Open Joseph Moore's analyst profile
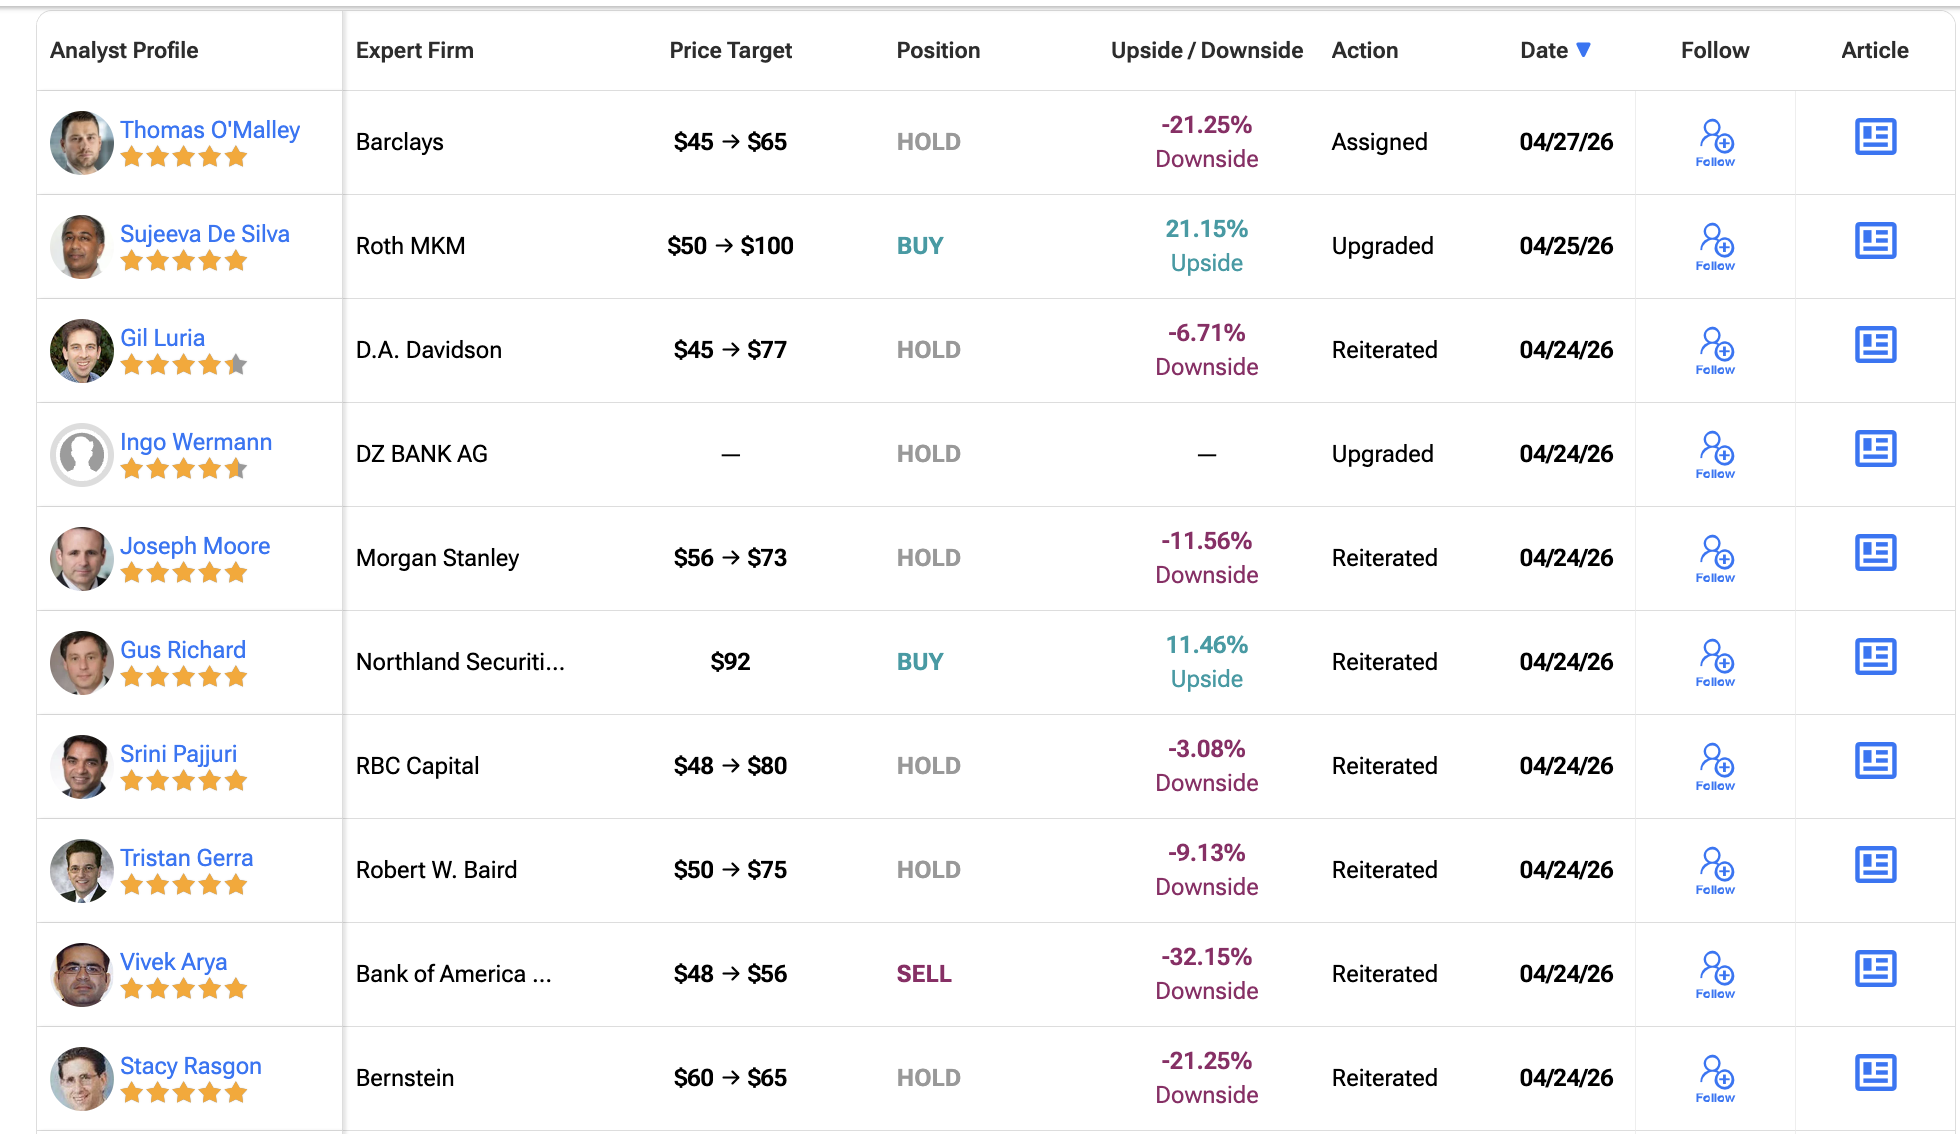This screenshot has width=1960, height=1134. (196, 545)
